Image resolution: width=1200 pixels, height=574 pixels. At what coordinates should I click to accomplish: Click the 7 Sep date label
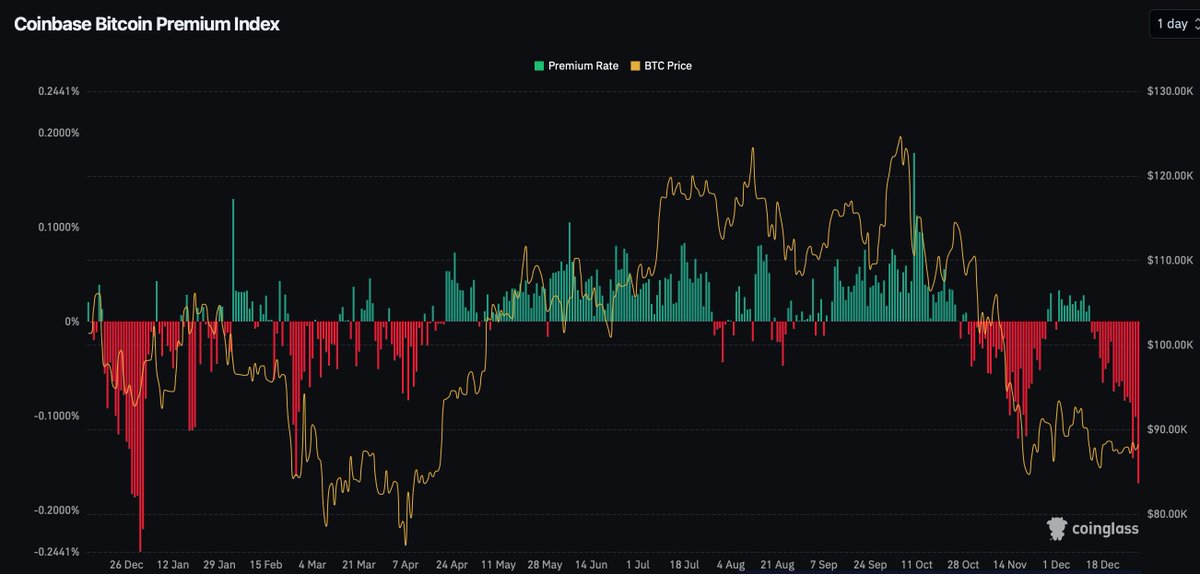[x=825, y=565]
